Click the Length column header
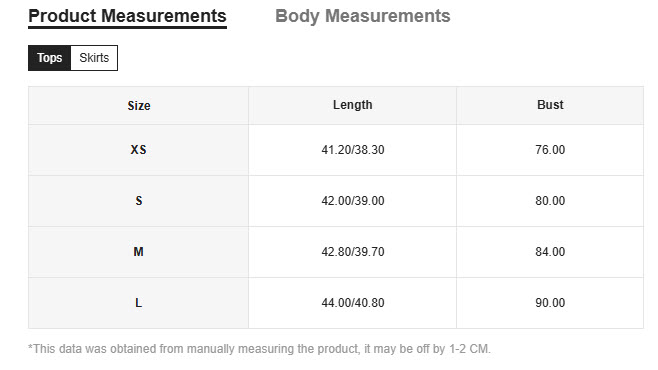 (x=352, y=105)
